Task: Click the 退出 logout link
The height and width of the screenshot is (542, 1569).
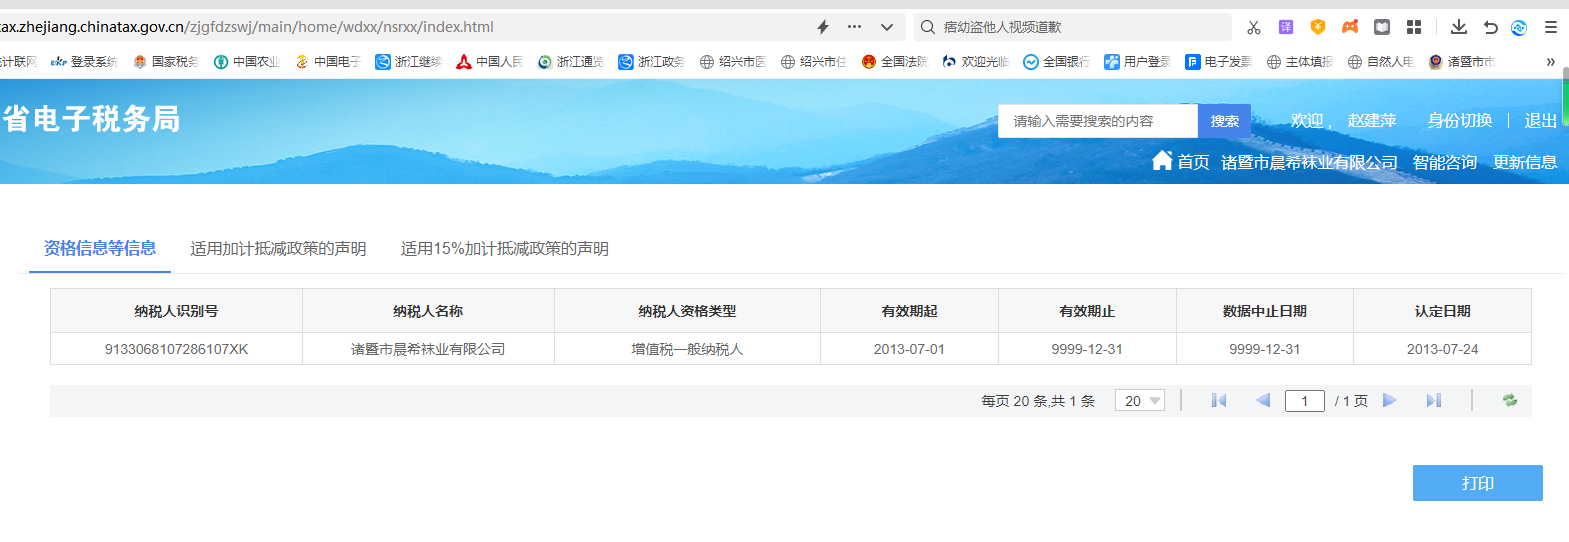Action: coord(1540,121)
